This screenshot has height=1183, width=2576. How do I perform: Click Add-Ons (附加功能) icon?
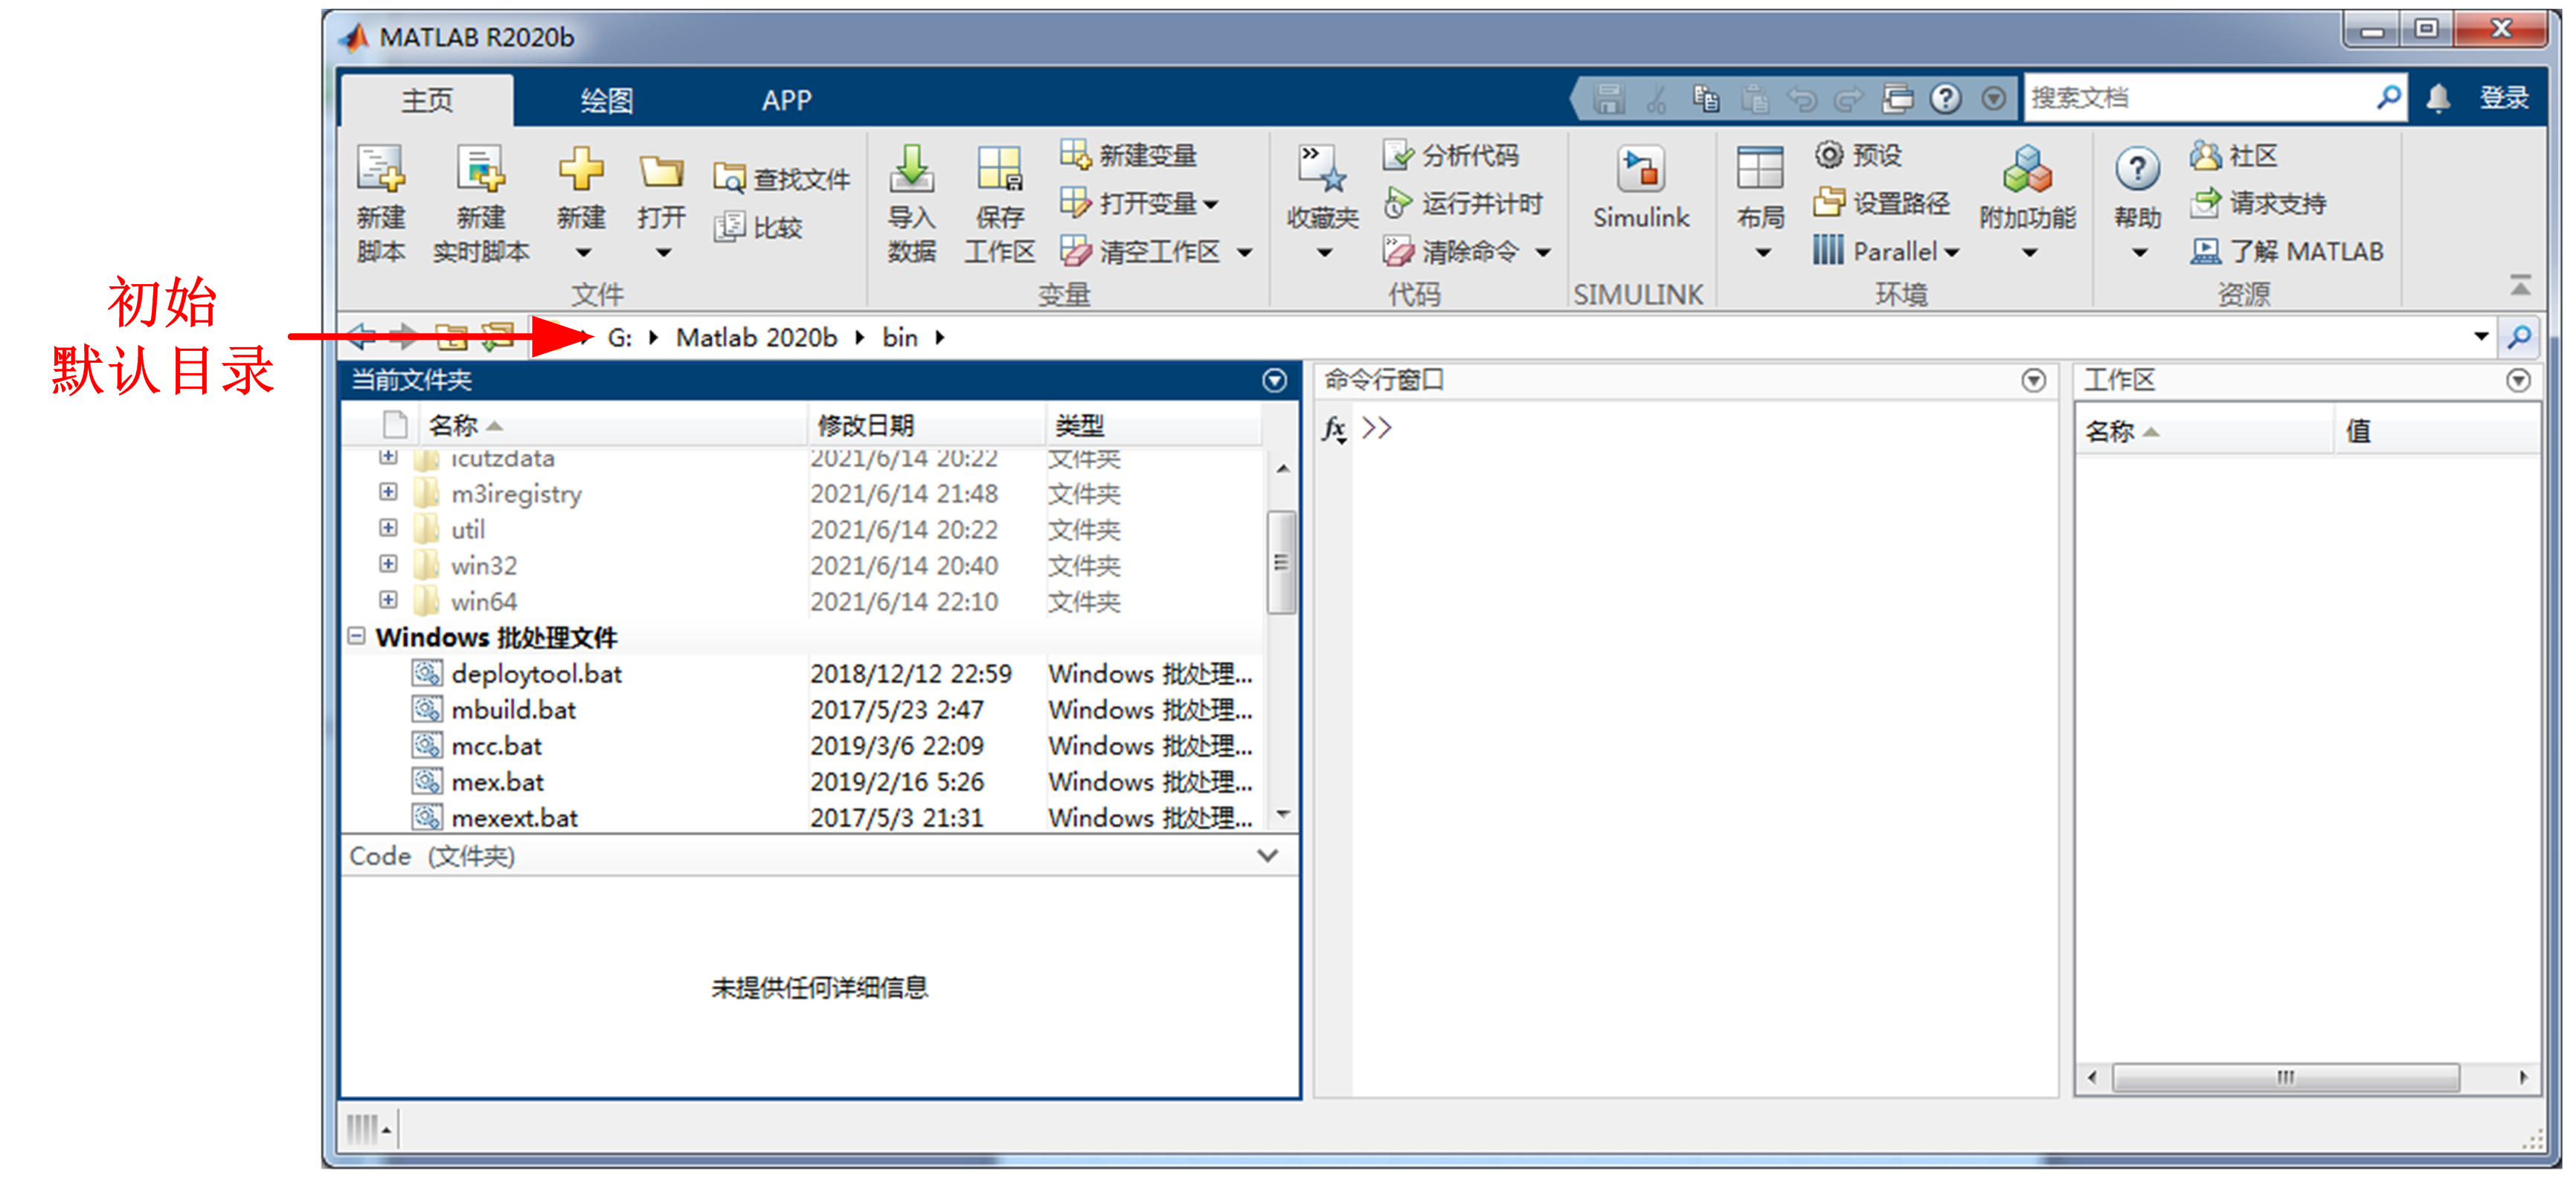pos(2027,168)
